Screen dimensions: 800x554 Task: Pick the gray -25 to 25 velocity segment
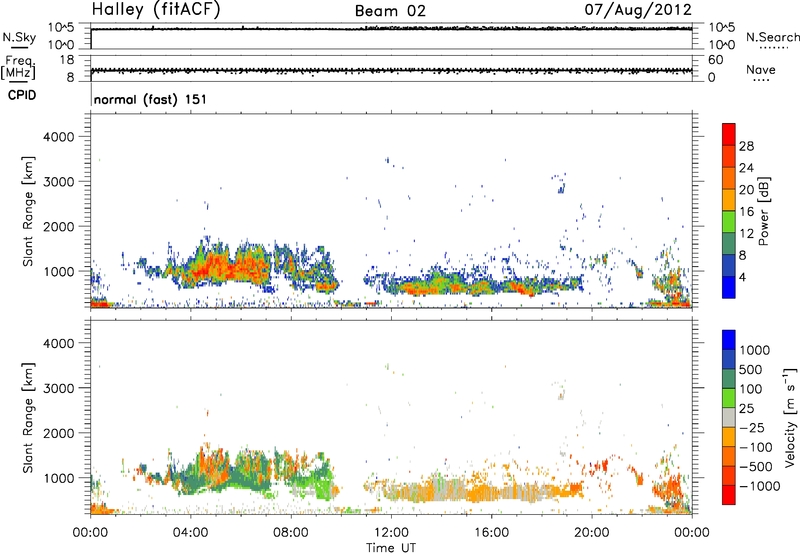pyautogui.click(x=729, y=417)
